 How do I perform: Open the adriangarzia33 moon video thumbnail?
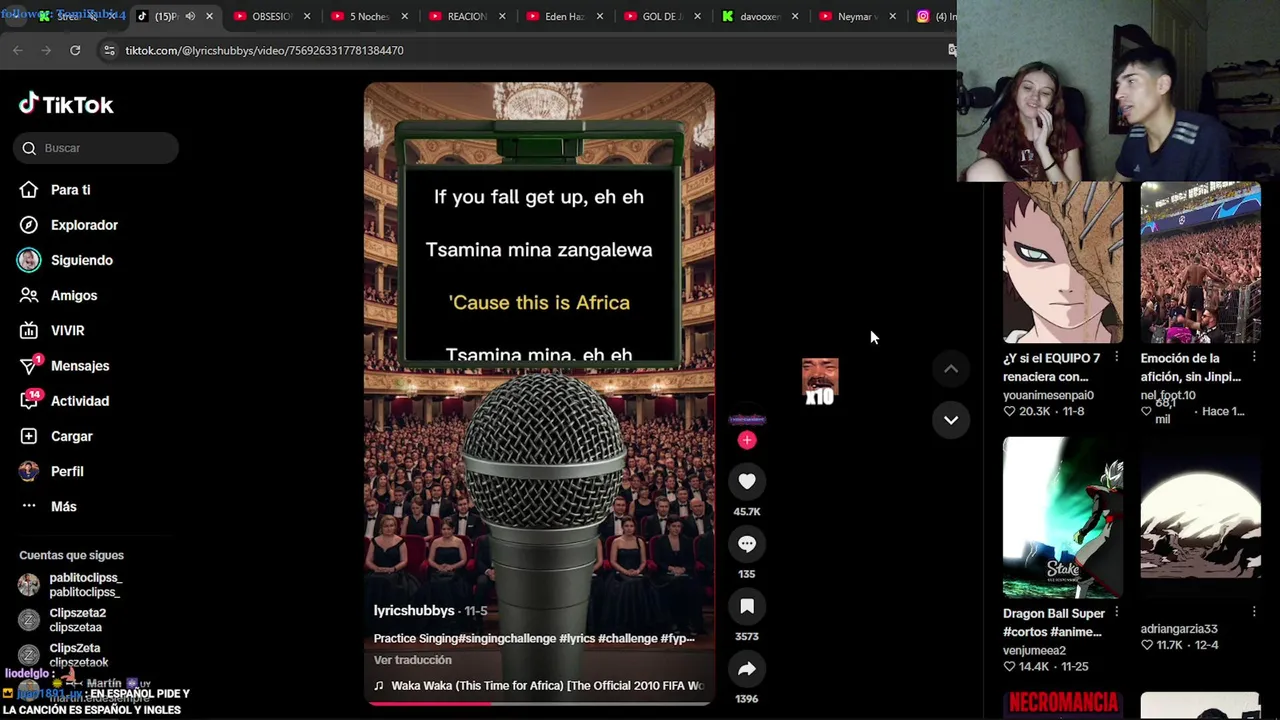pos(1200,517)
